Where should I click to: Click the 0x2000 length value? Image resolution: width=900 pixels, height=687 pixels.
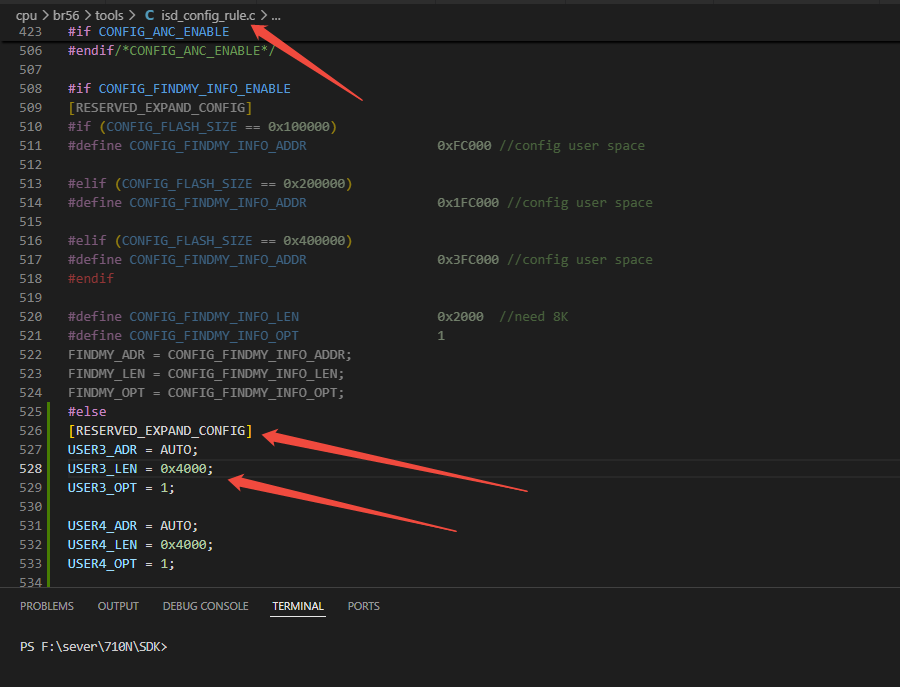(460, 316)
